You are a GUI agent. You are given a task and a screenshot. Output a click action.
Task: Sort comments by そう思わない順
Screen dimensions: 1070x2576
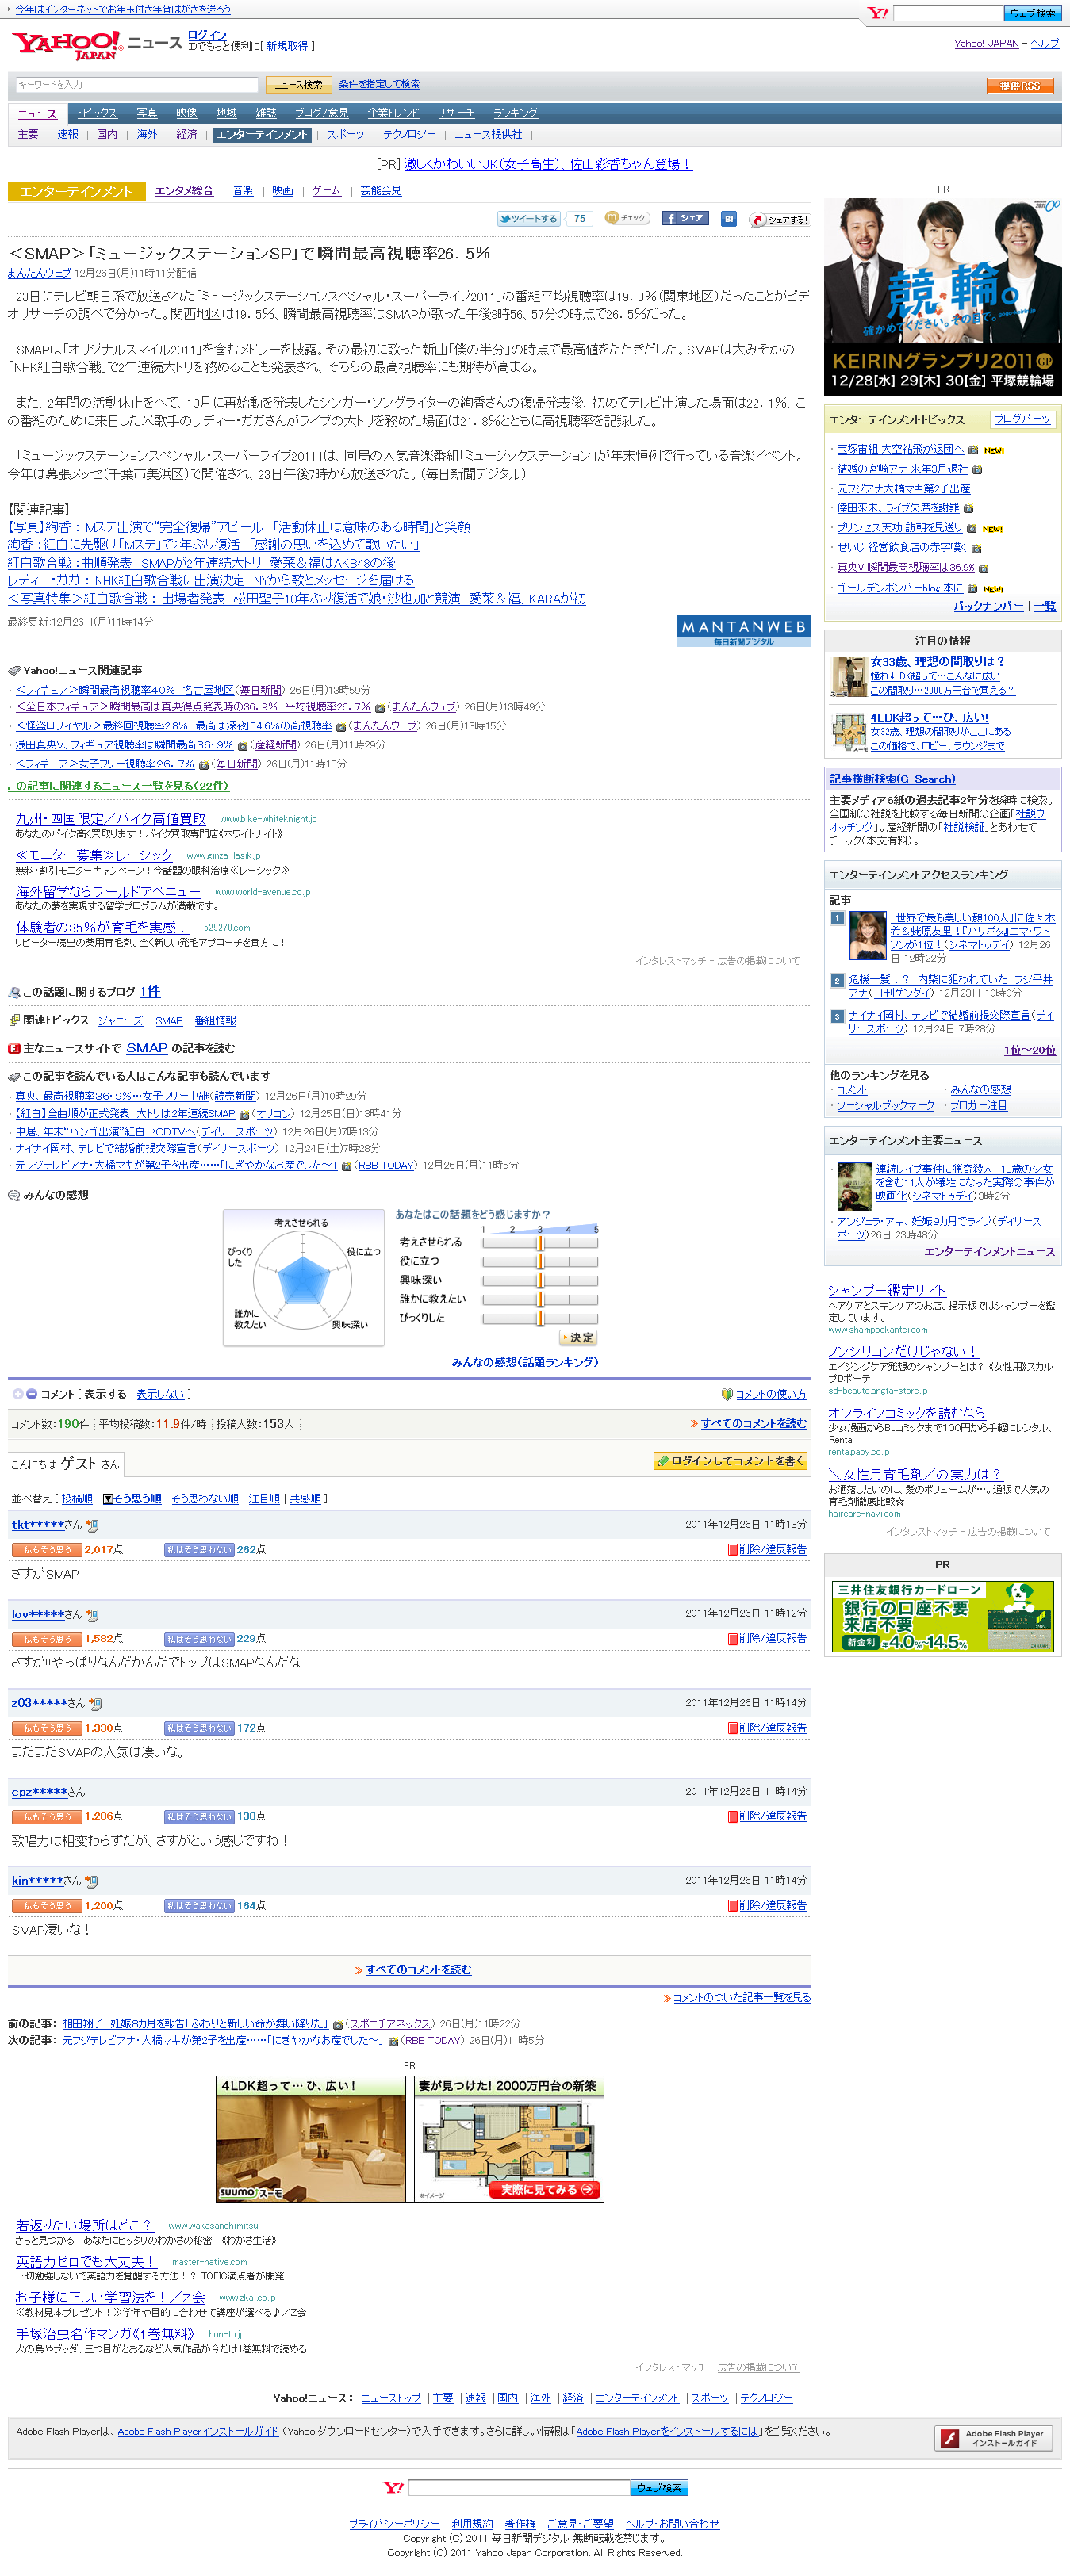click(x=205, y=1499)
